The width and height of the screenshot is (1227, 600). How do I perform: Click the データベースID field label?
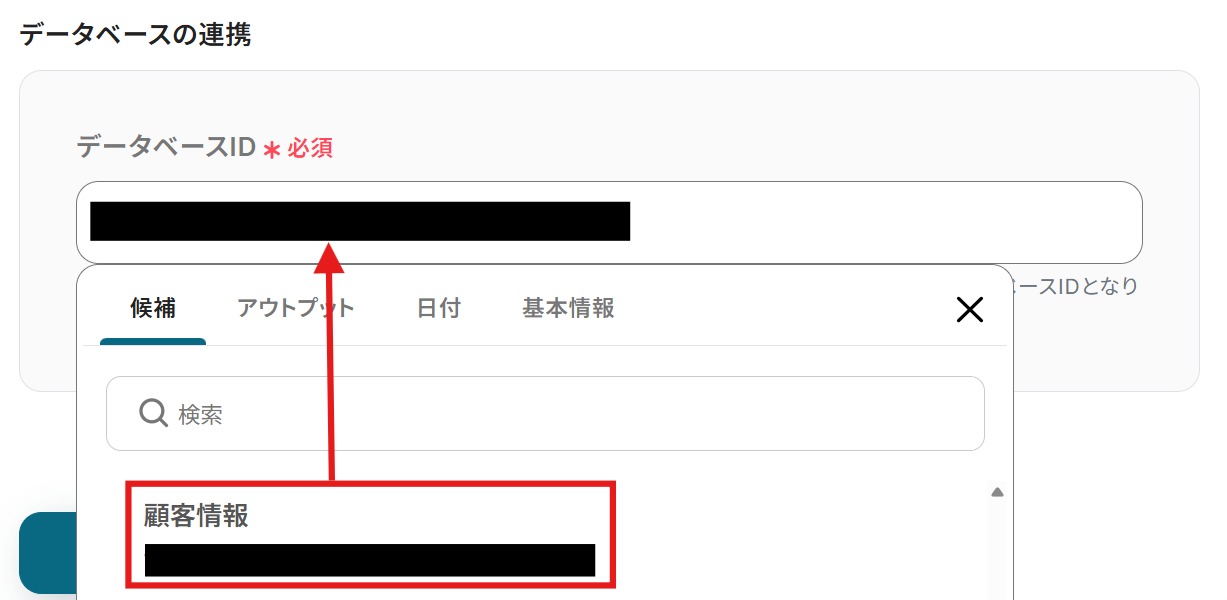point(167,147)
